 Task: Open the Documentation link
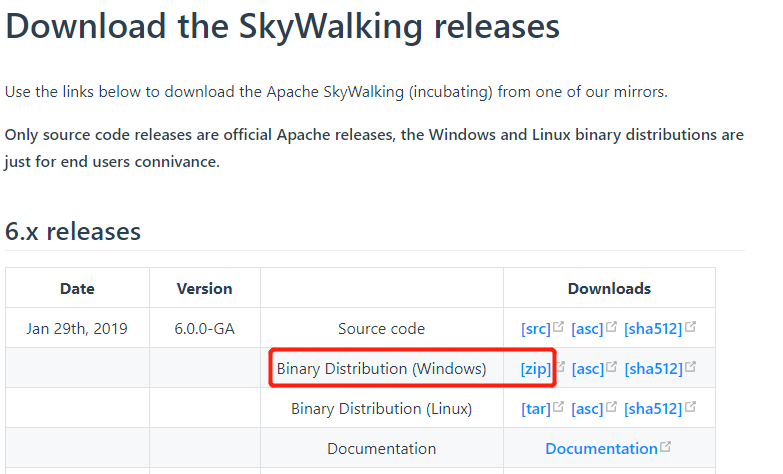click(x=601, y=449)
